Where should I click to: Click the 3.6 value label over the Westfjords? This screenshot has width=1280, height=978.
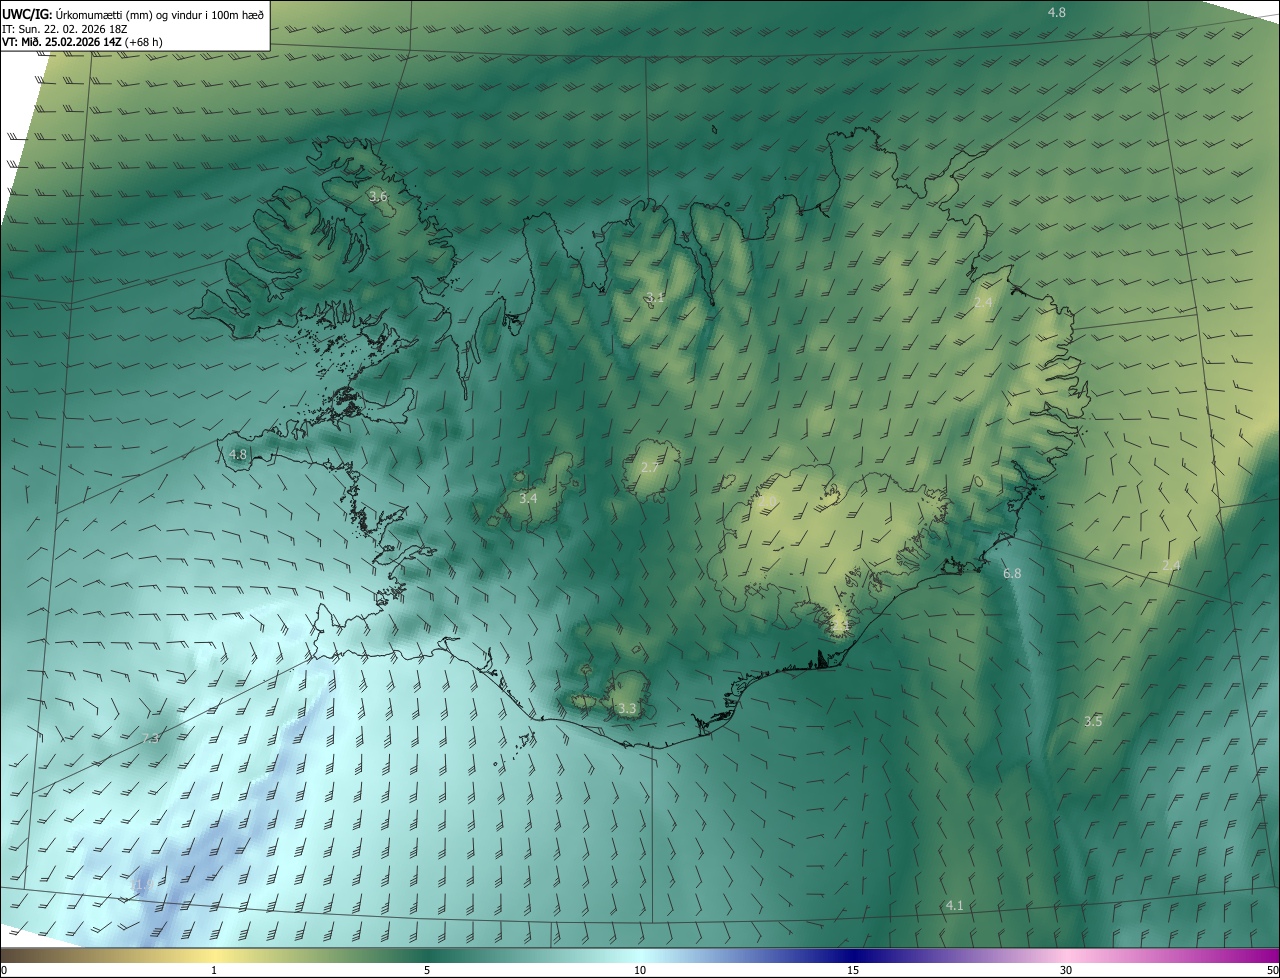pyautogui.click(x=378, y=197)
